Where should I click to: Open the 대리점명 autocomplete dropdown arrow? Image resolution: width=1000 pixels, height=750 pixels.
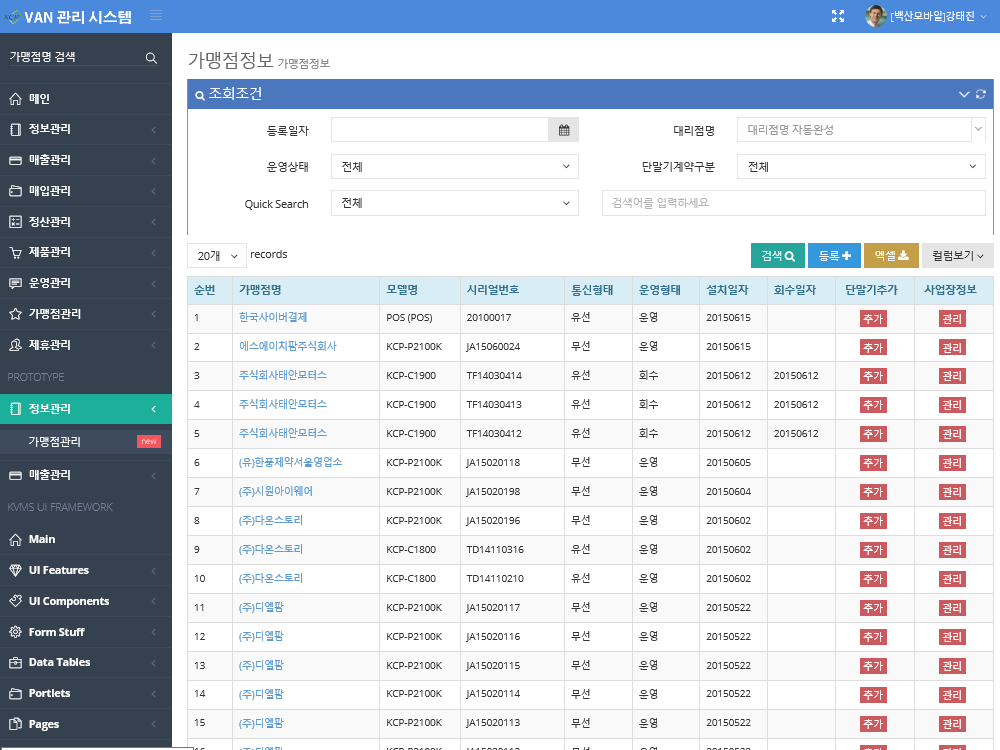[978, 129]
